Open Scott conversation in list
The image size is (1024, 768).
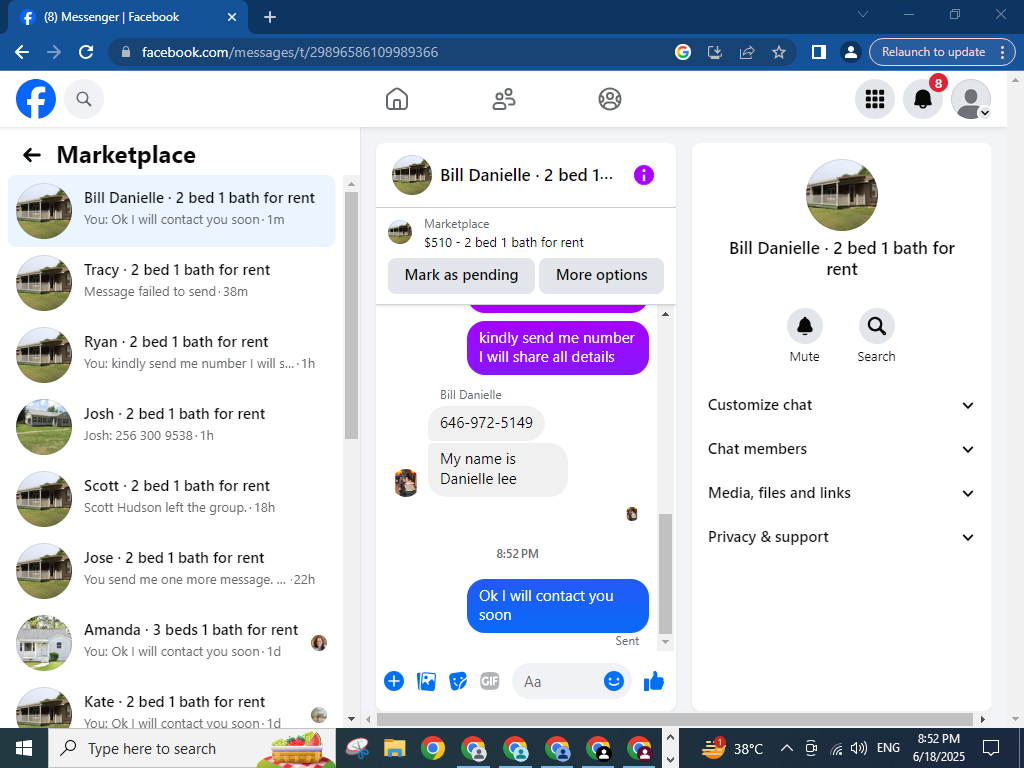coord(172,499)
